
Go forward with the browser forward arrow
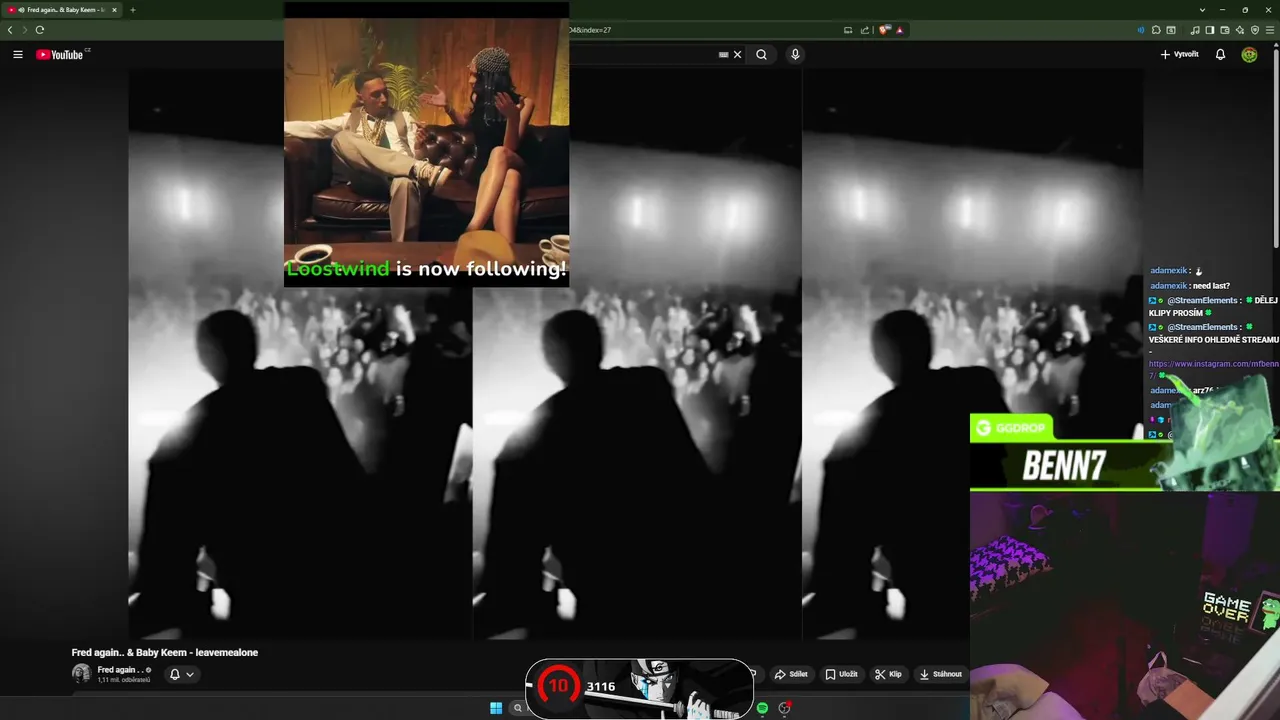pyautogui.click(x=25, y=30)
